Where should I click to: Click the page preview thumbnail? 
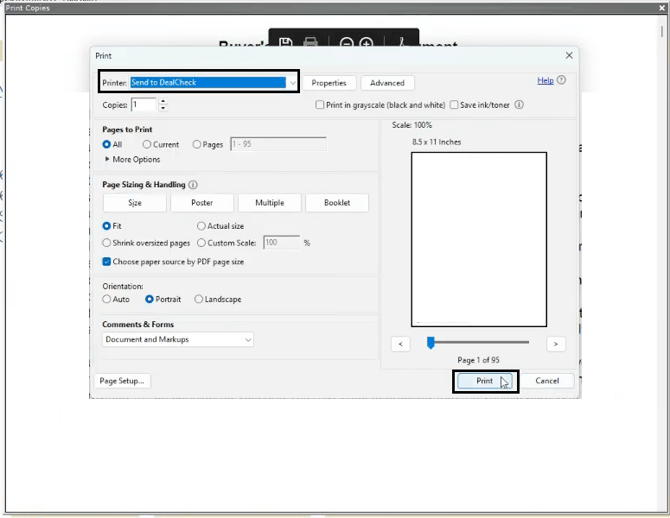point(479,239)
